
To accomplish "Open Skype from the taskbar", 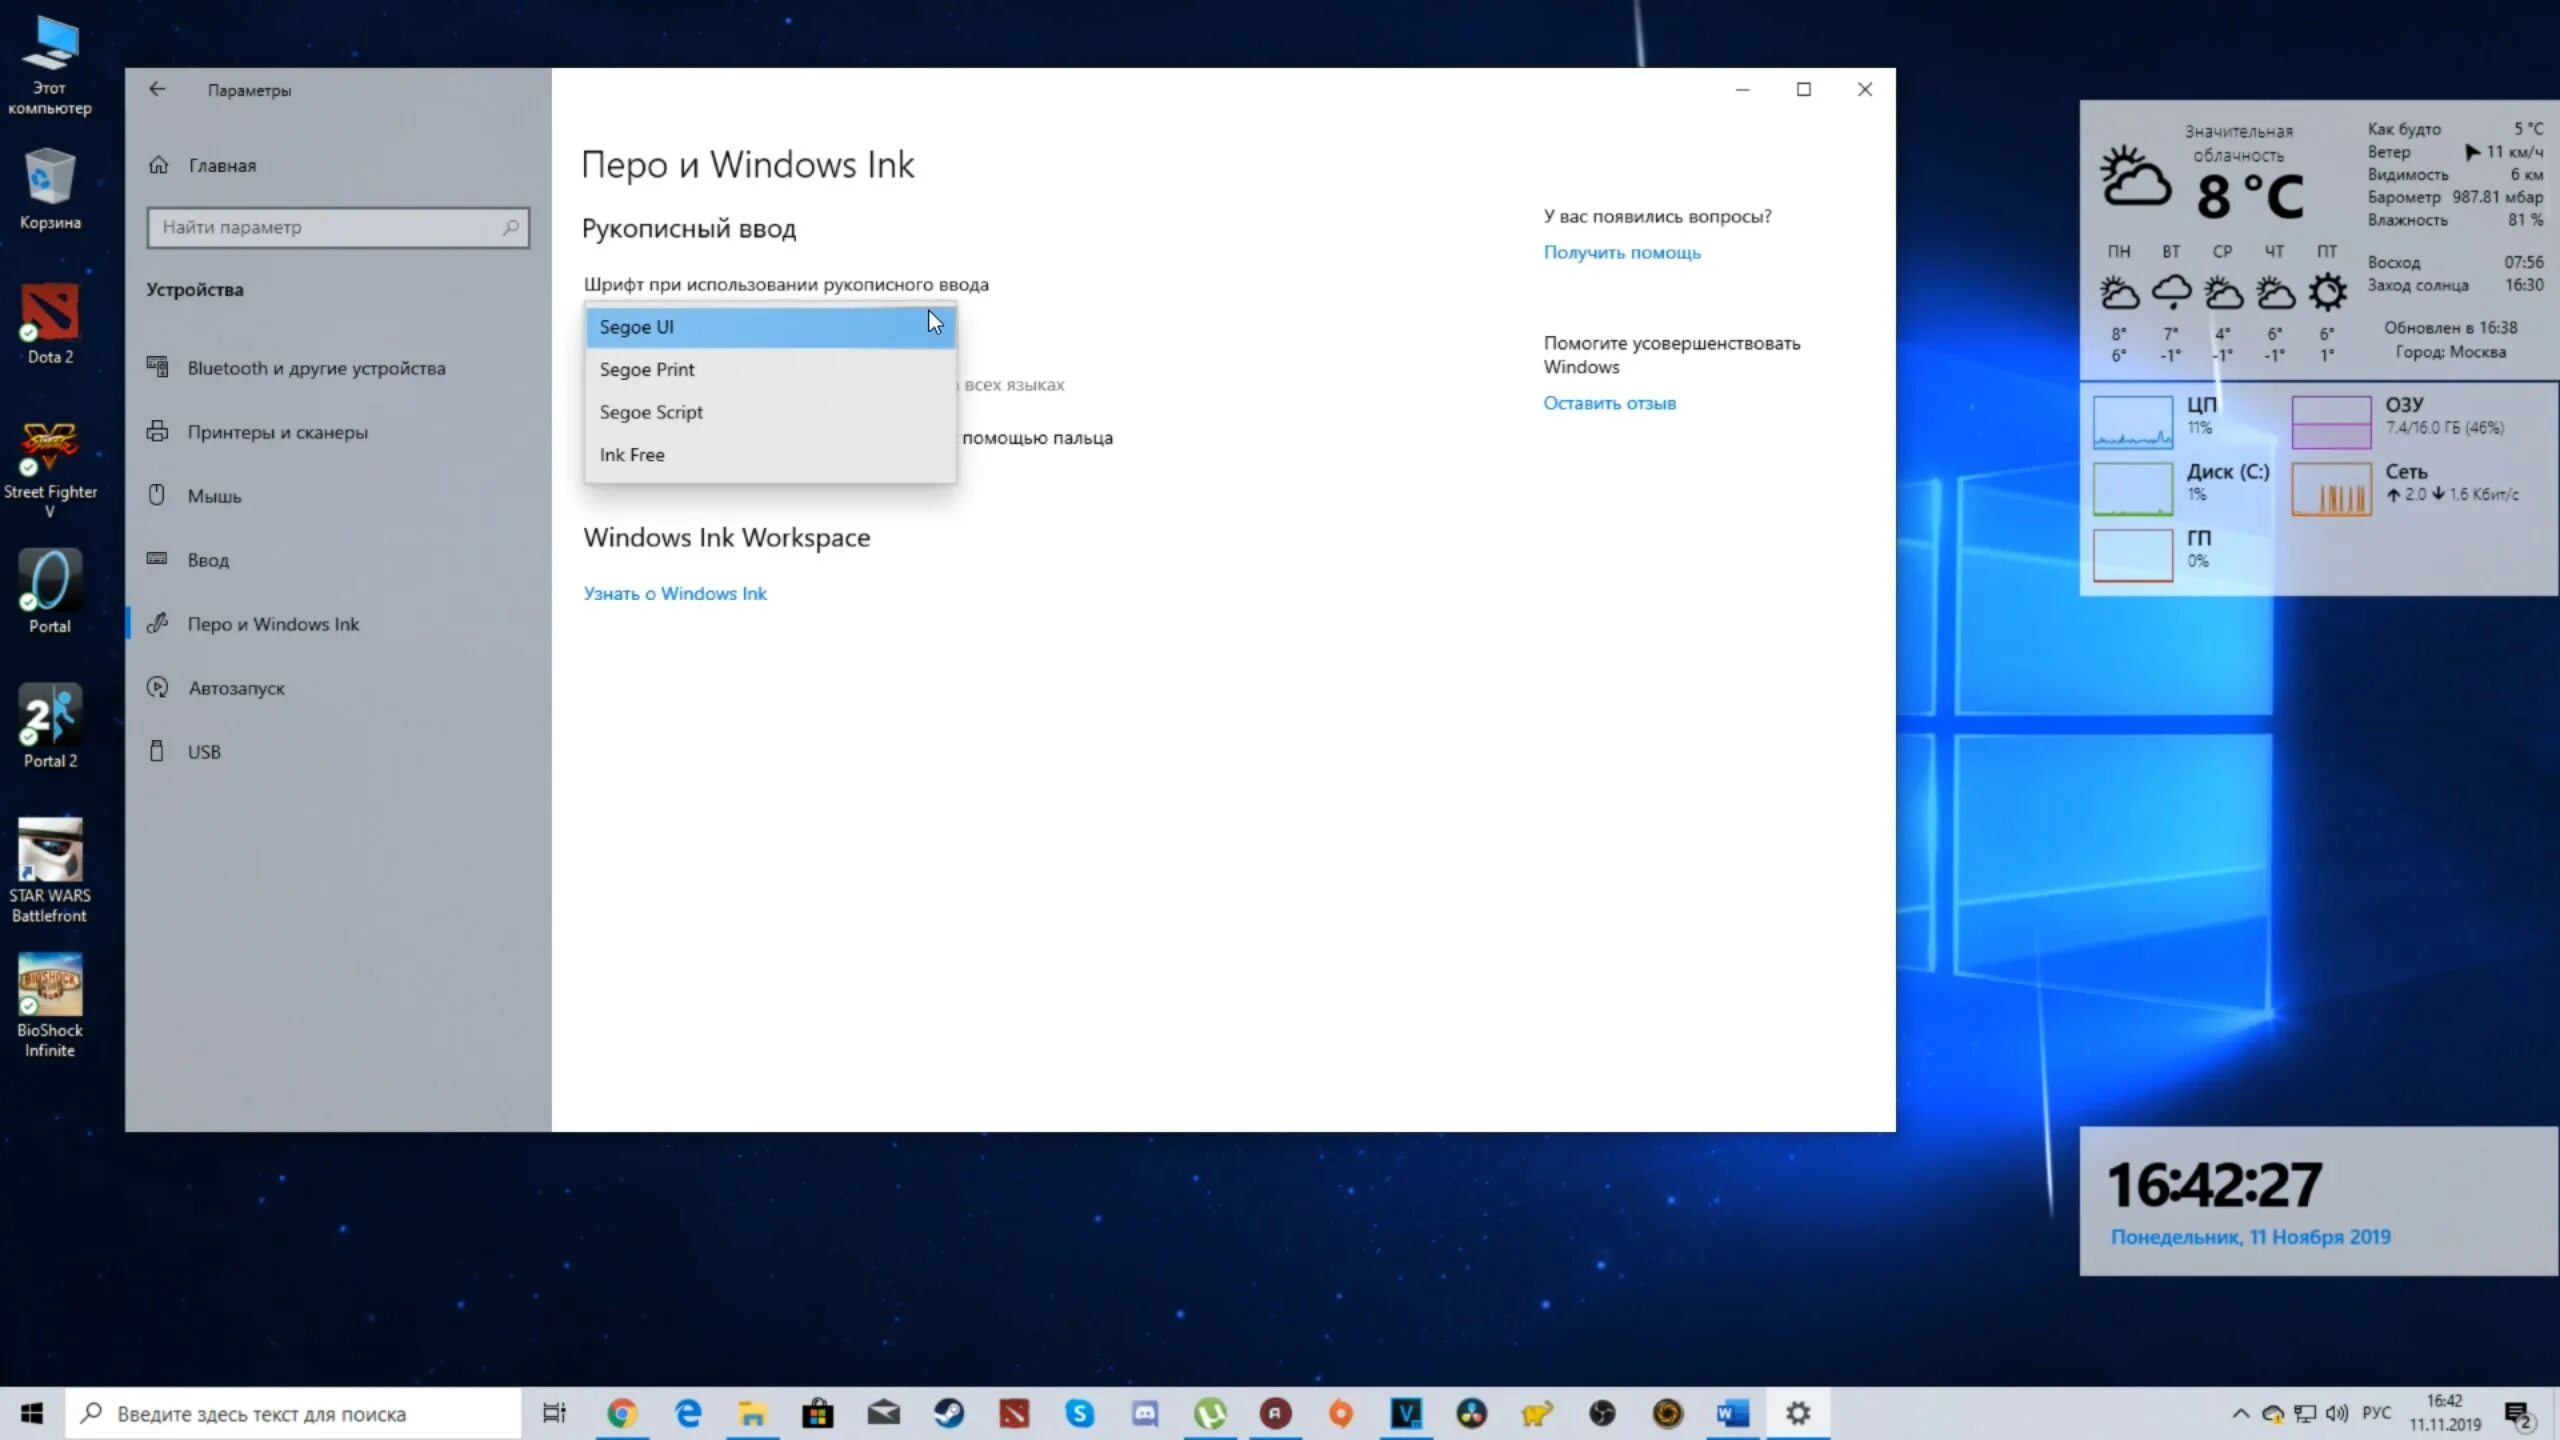I will 1079,1413.
